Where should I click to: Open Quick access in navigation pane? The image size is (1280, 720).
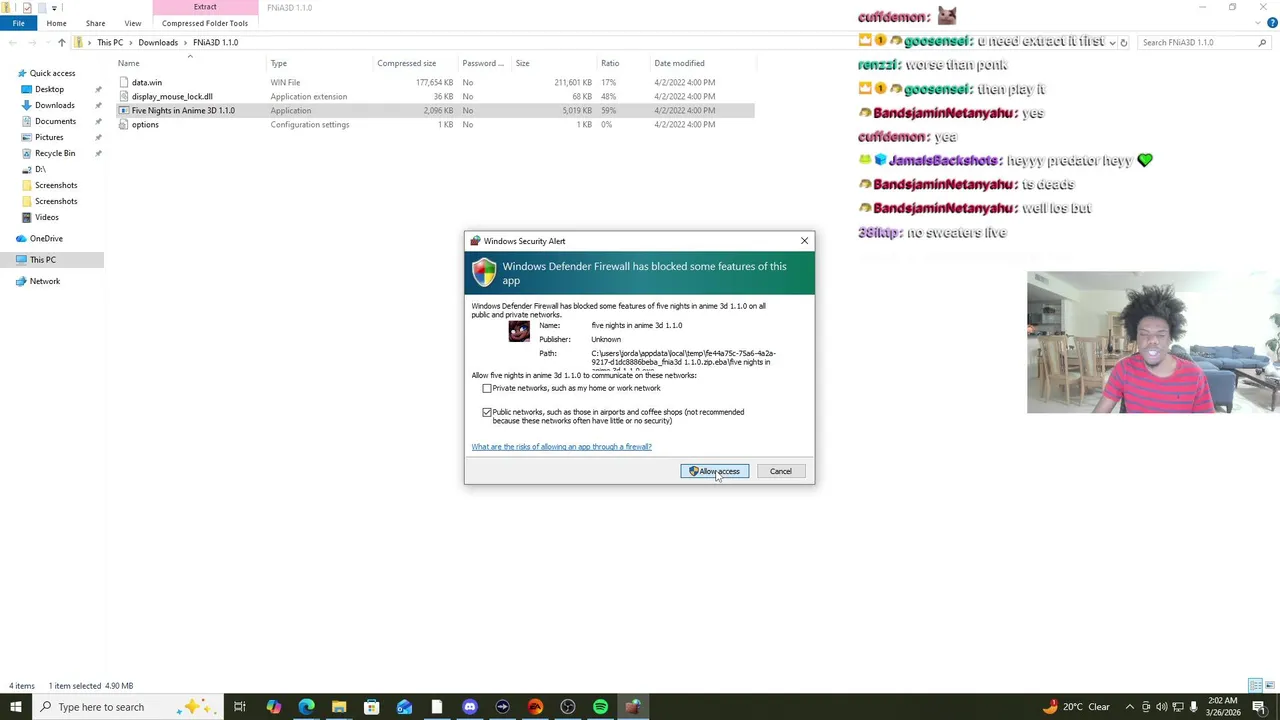pos(52,73)
